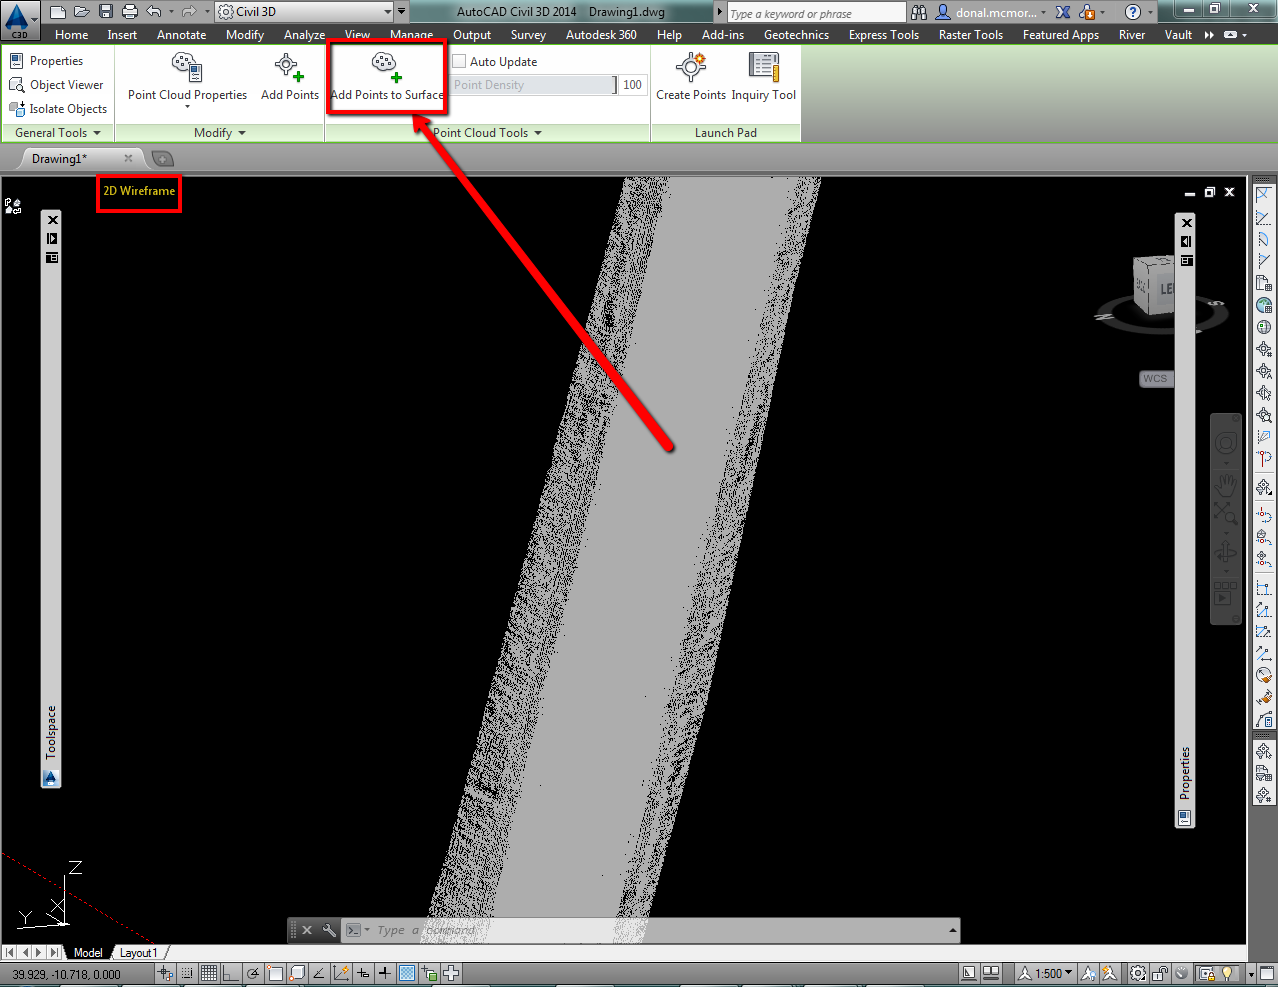Click the 2D Wireframe visual style control
The image size is (1278, 987).
[139, 191]
